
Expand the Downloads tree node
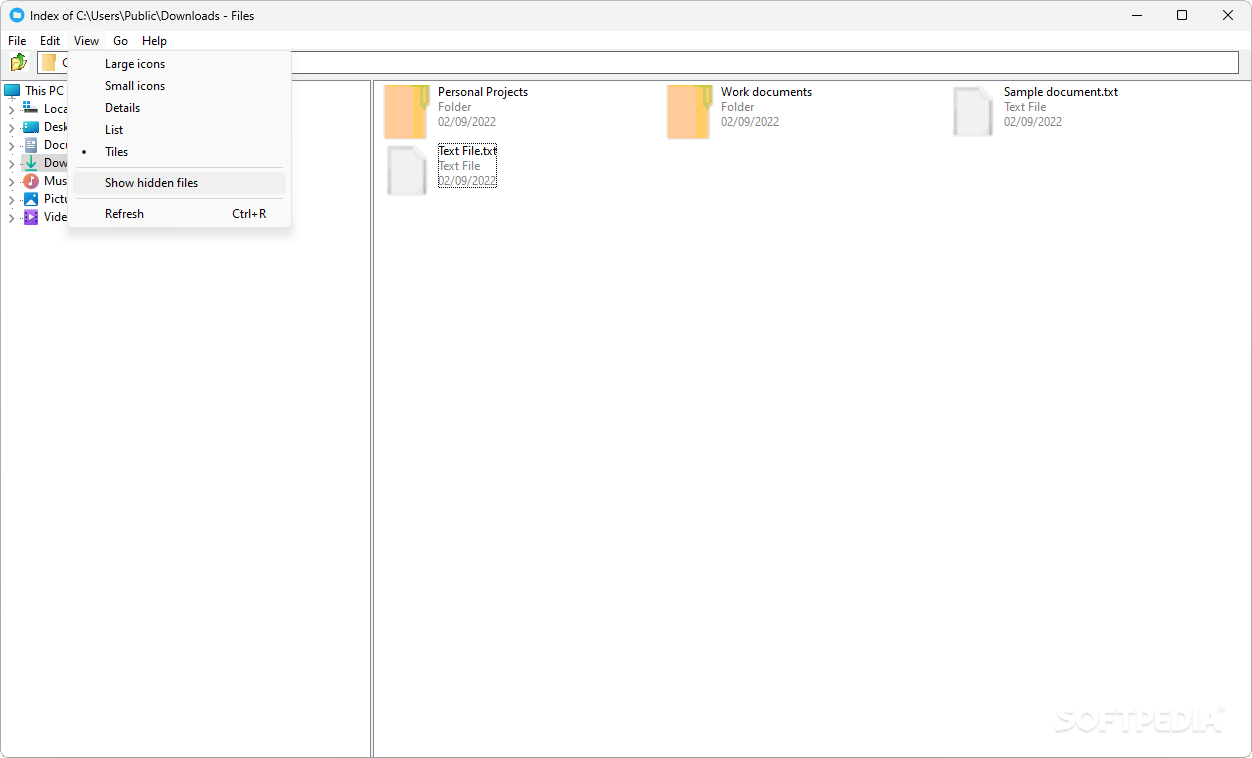(x=12, y=163)
